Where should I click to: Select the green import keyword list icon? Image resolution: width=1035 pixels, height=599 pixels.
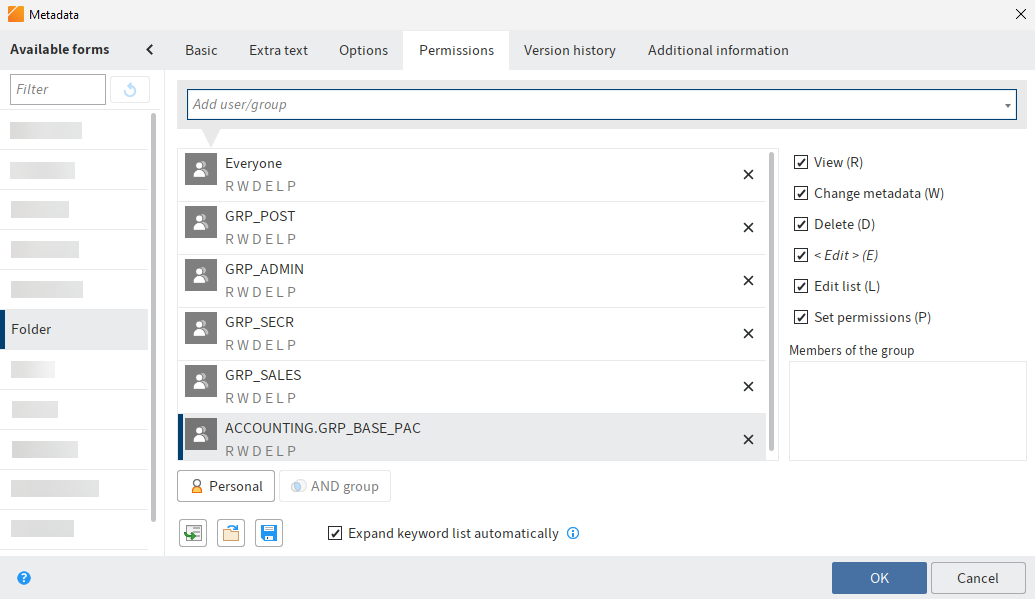click(x=192, y=532)
